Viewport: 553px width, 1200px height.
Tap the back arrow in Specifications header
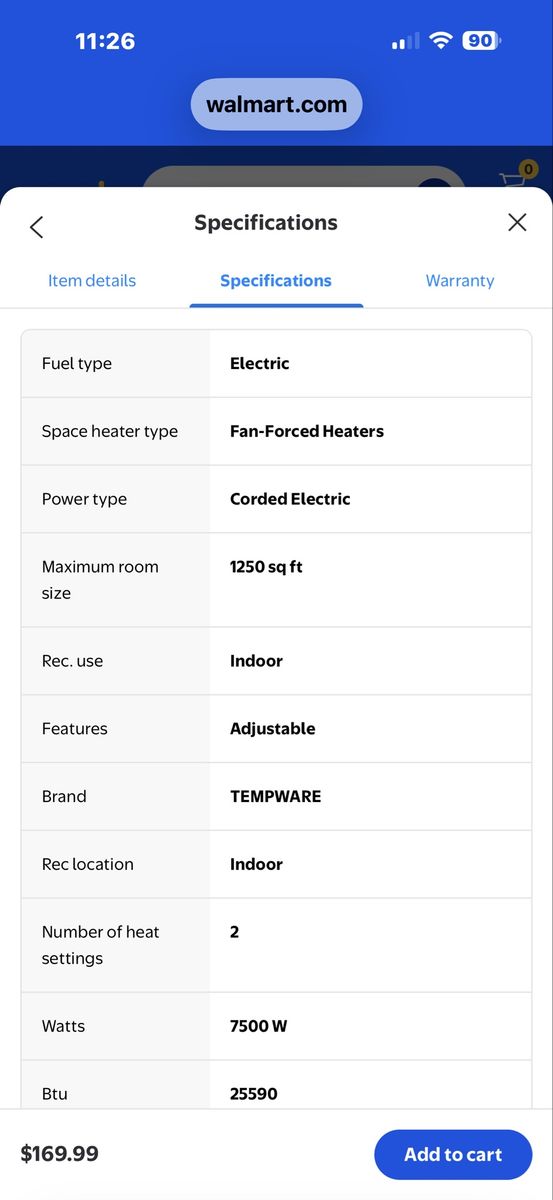[x=37, y=227]
